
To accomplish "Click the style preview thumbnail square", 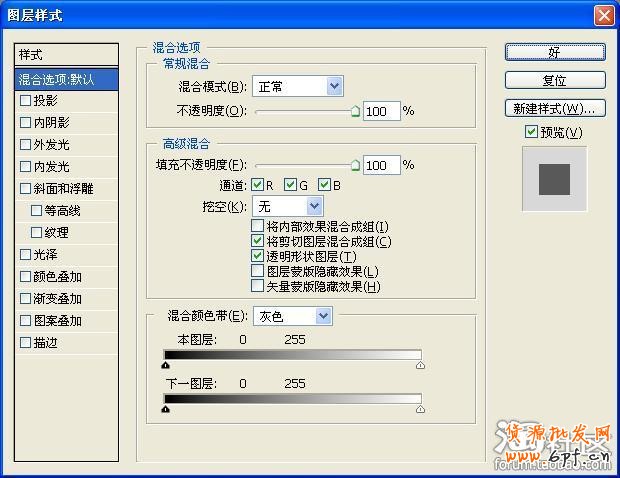I will click(x=553, y=180).
